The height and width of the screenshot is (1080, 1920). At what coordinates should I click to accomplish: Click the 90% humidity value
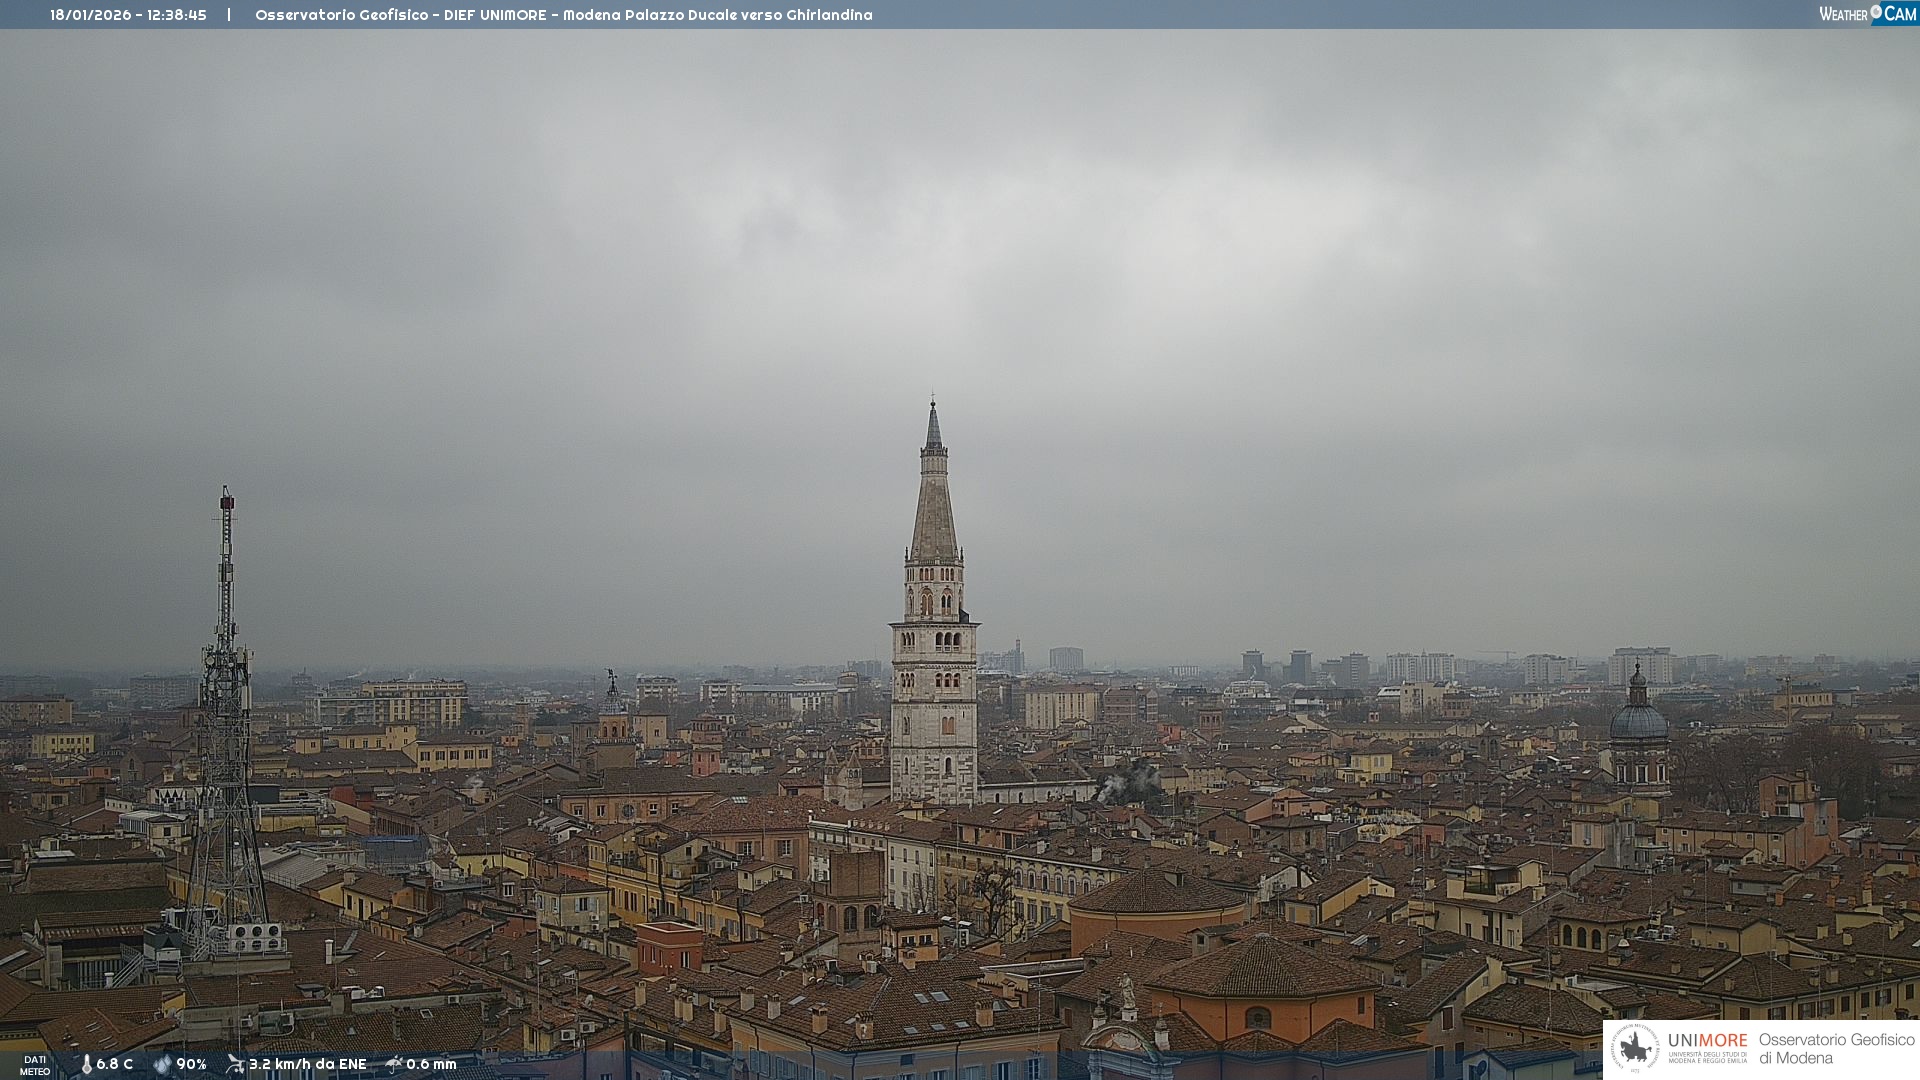pyautogui.click(x=191, y=1064)
